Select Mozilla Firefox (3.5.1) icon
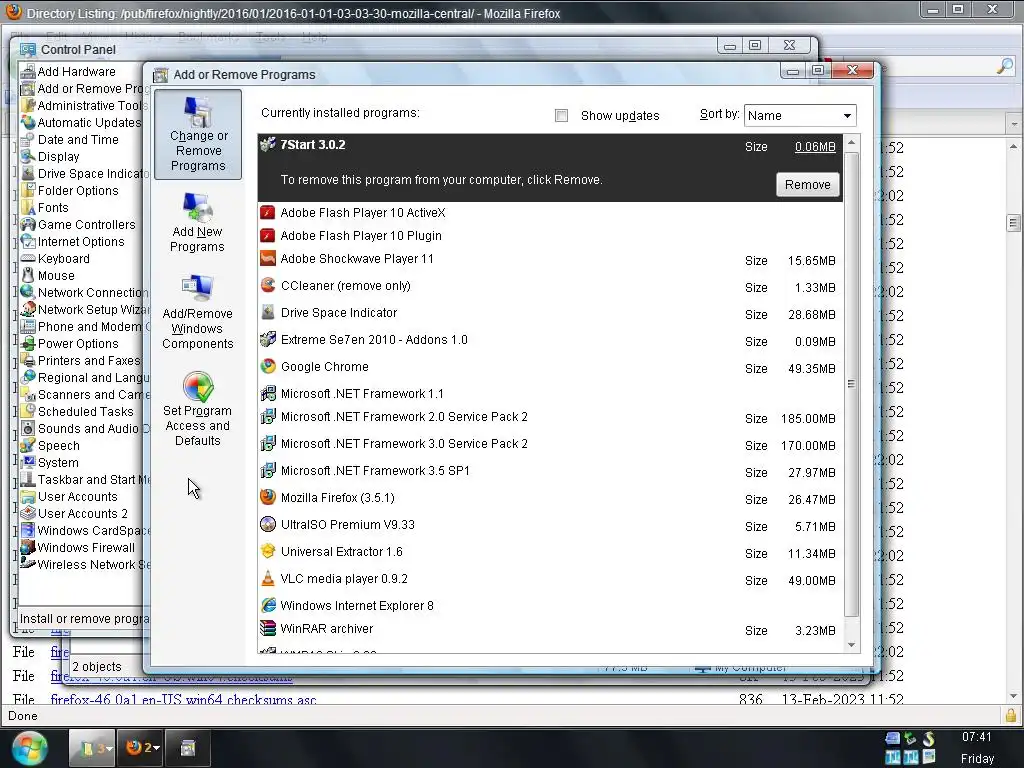Viewport: 1024px width, 768px height. pos(267,497)
